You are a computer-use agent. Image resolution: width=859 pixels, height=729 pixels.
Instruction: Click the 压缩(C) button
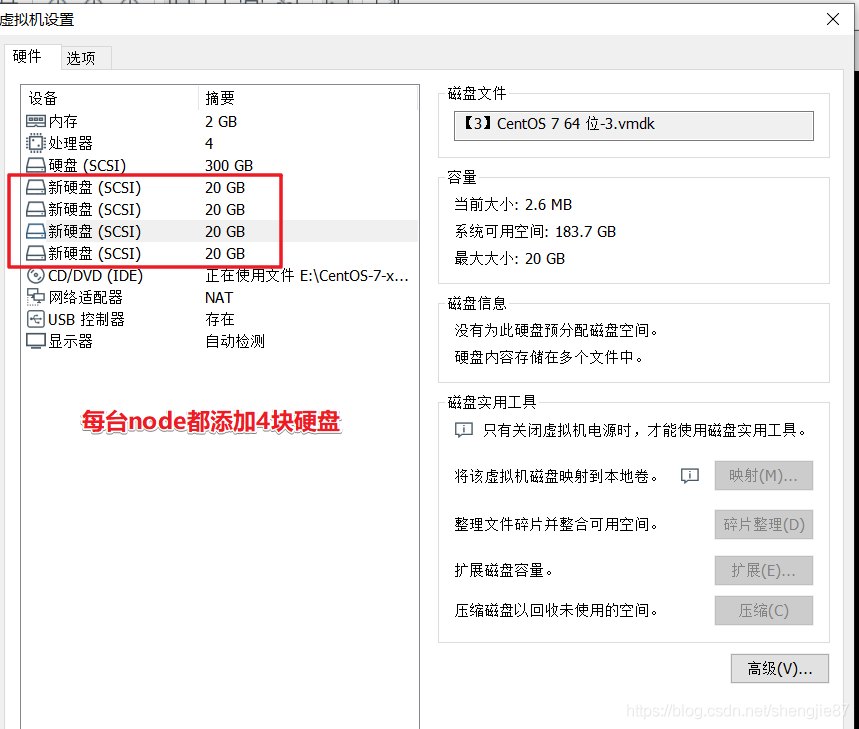click(x=763, y=610)
